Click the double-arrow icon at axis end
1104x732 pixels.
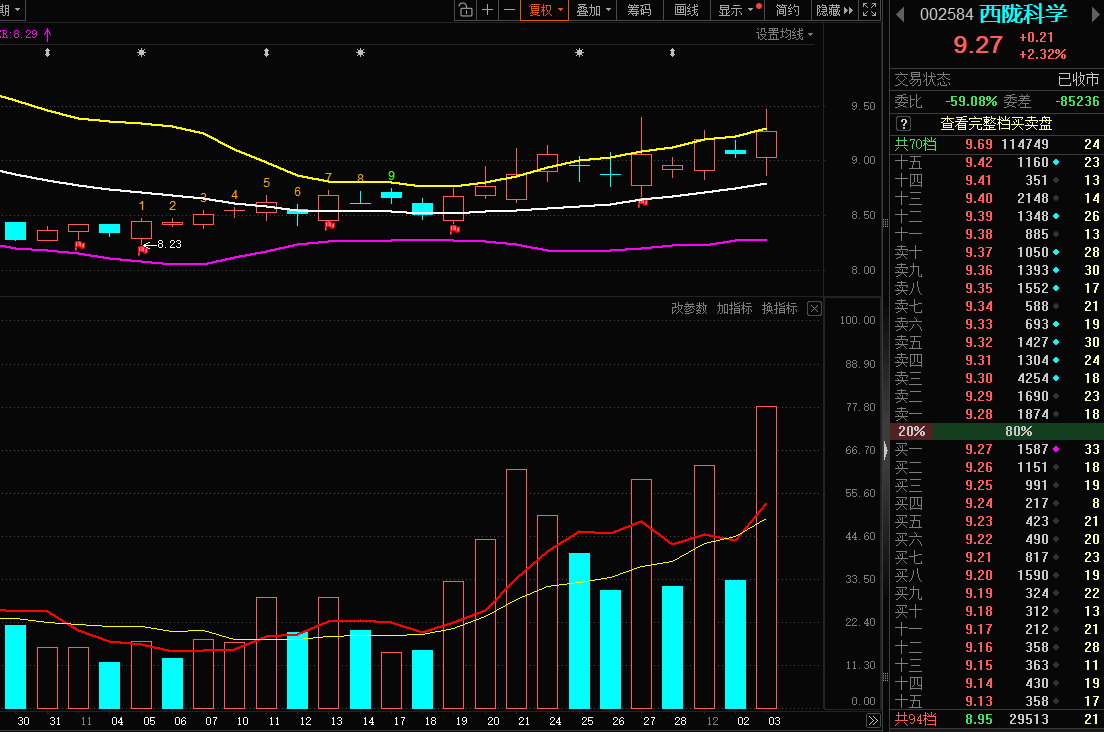click(873, 721)
